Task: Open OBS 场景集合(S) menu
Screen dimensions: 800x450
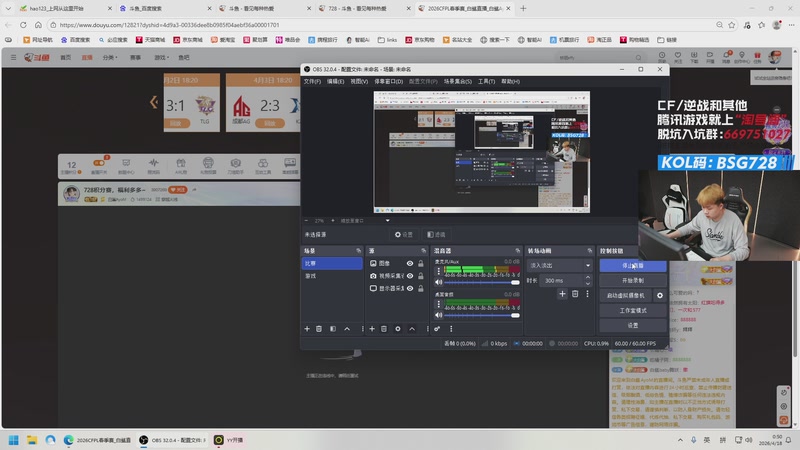Action: coord(457,81)
